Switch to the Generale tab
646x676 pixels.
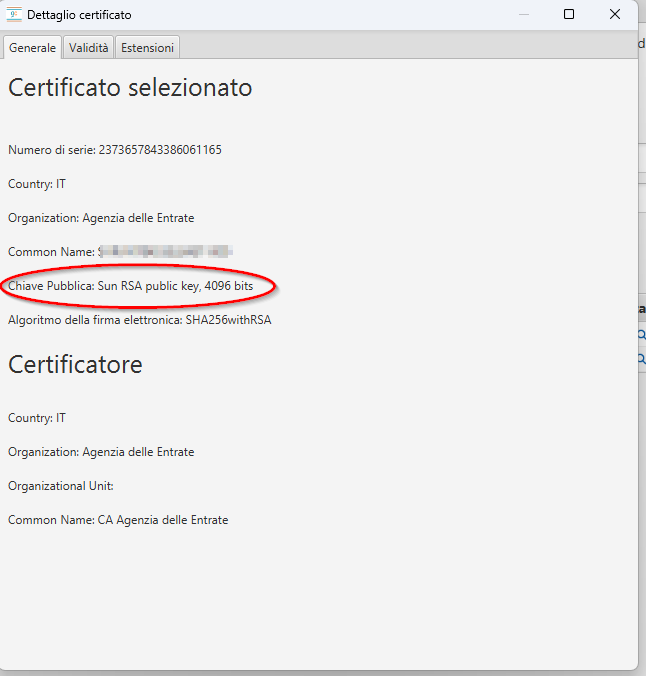click(32, 47)
